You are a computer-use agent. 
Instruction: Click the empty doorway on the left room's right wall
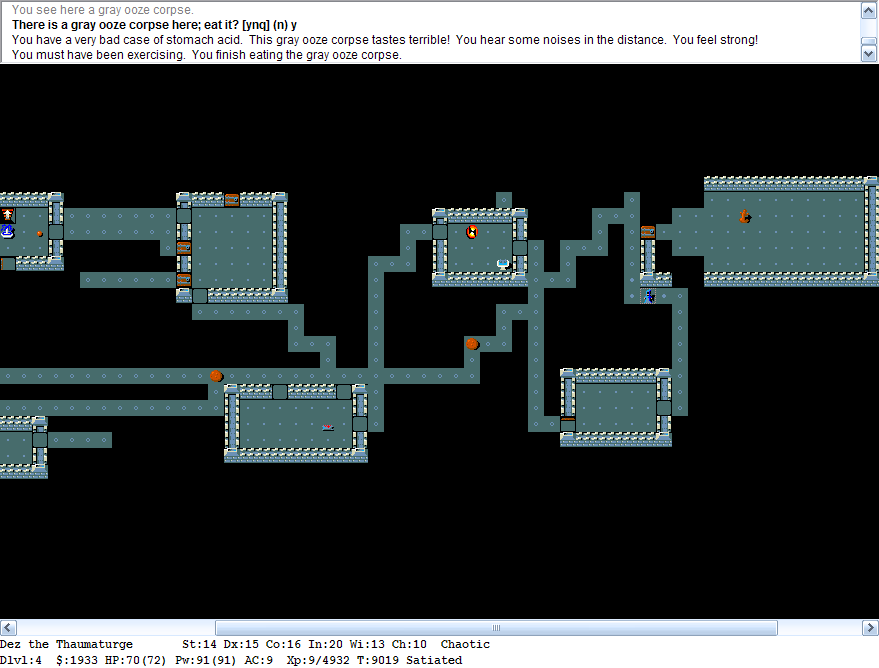55,231
